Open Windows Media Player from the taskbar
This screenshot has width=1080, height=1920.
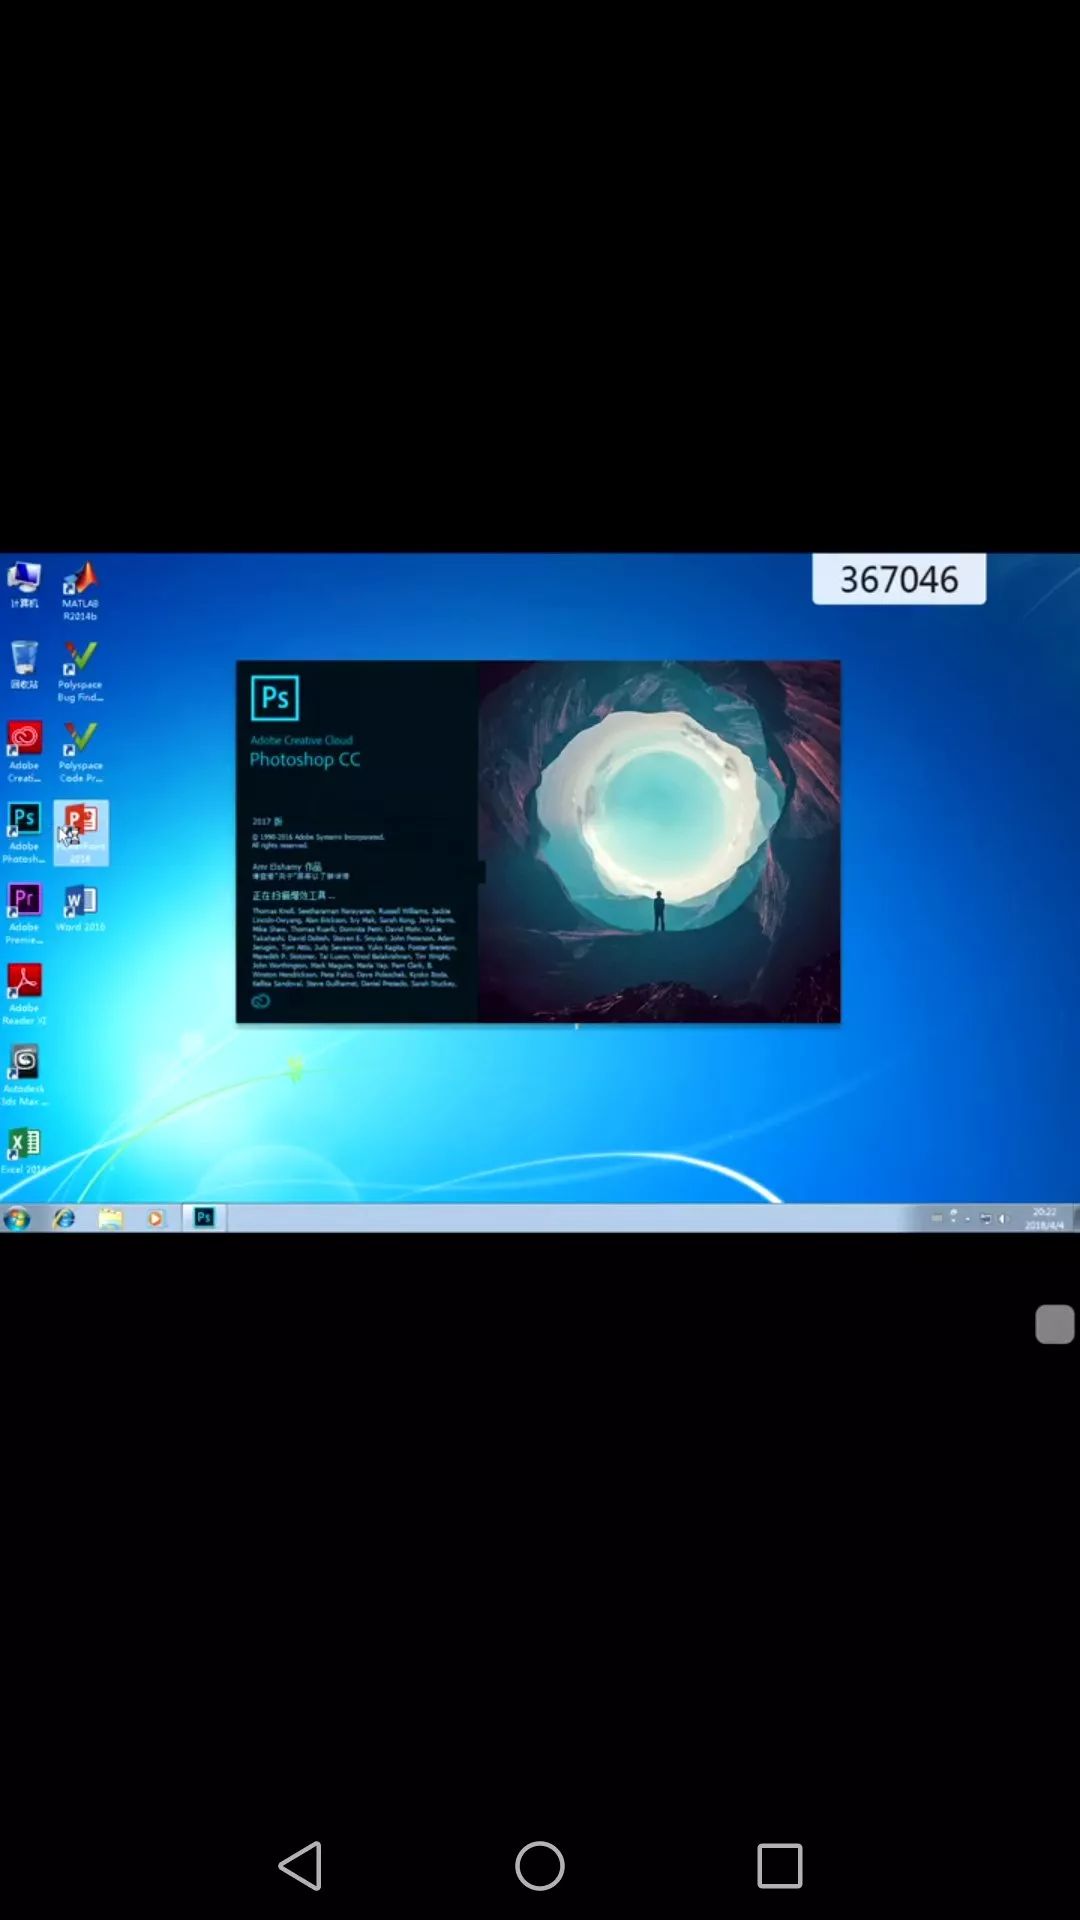(155, 1218)
